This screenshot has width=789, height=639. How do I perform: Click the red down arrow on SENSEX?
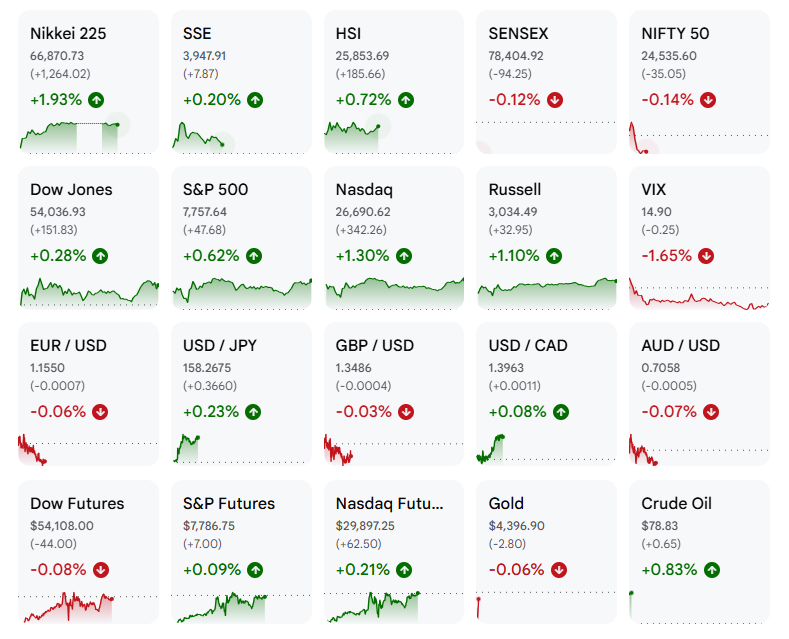pos(555,100)
